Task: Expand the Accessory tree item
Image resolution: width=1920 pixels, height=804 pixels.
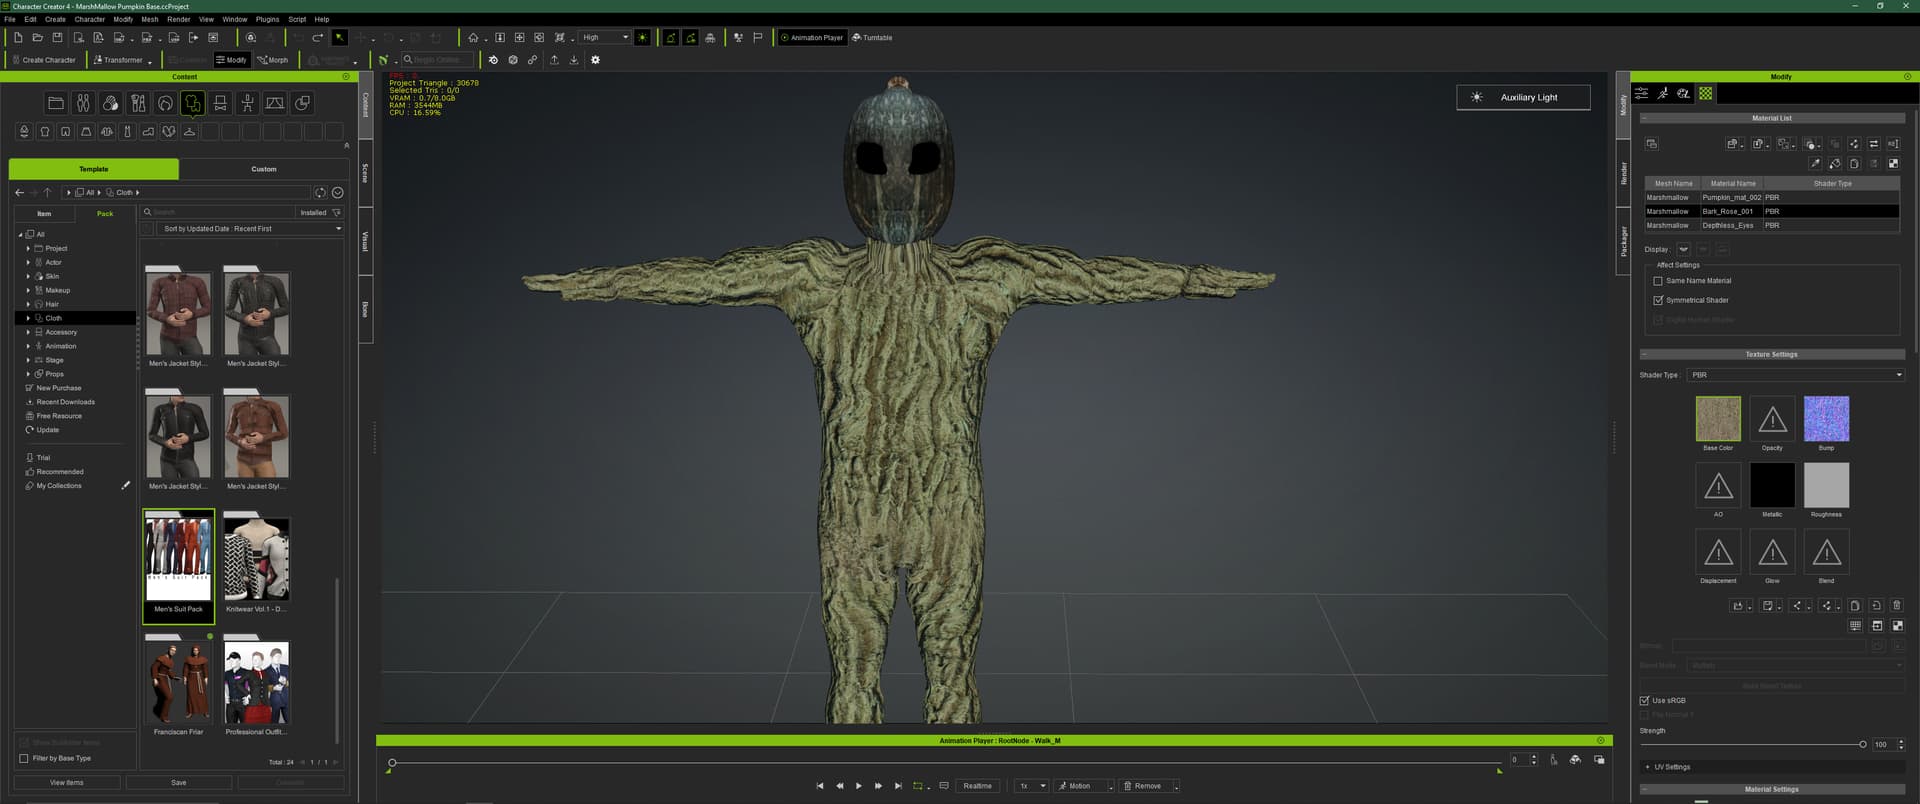Action: pos(28,332)
